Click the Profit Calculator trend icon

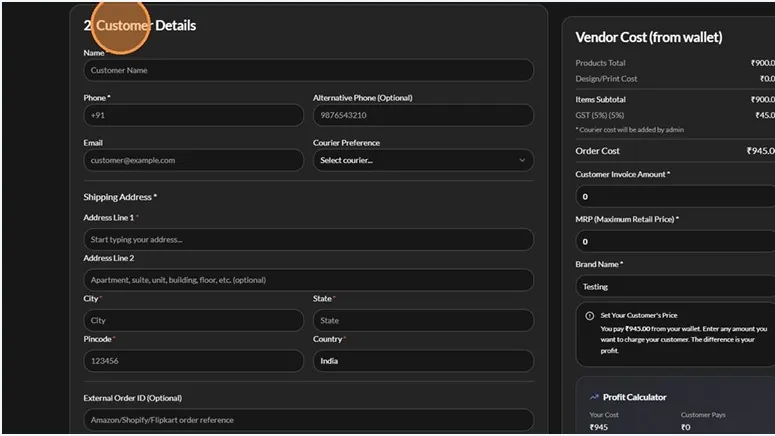click(594, 397)
